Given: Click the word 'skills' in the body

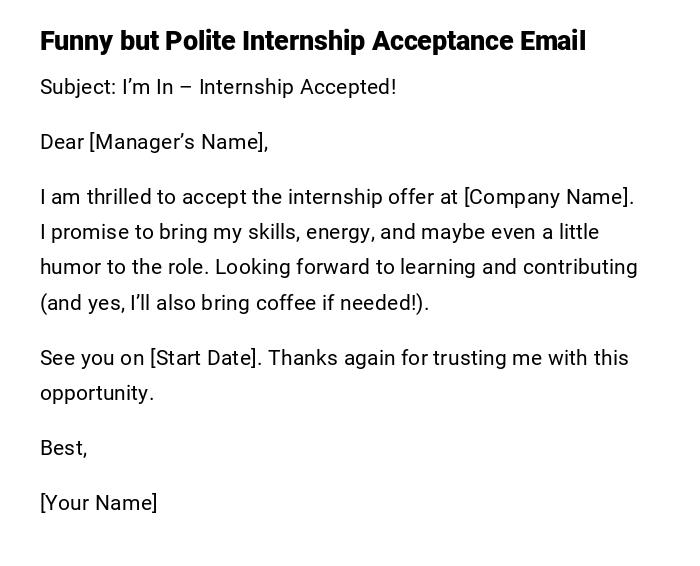Looking at the screenshot, I should [273, 232].
